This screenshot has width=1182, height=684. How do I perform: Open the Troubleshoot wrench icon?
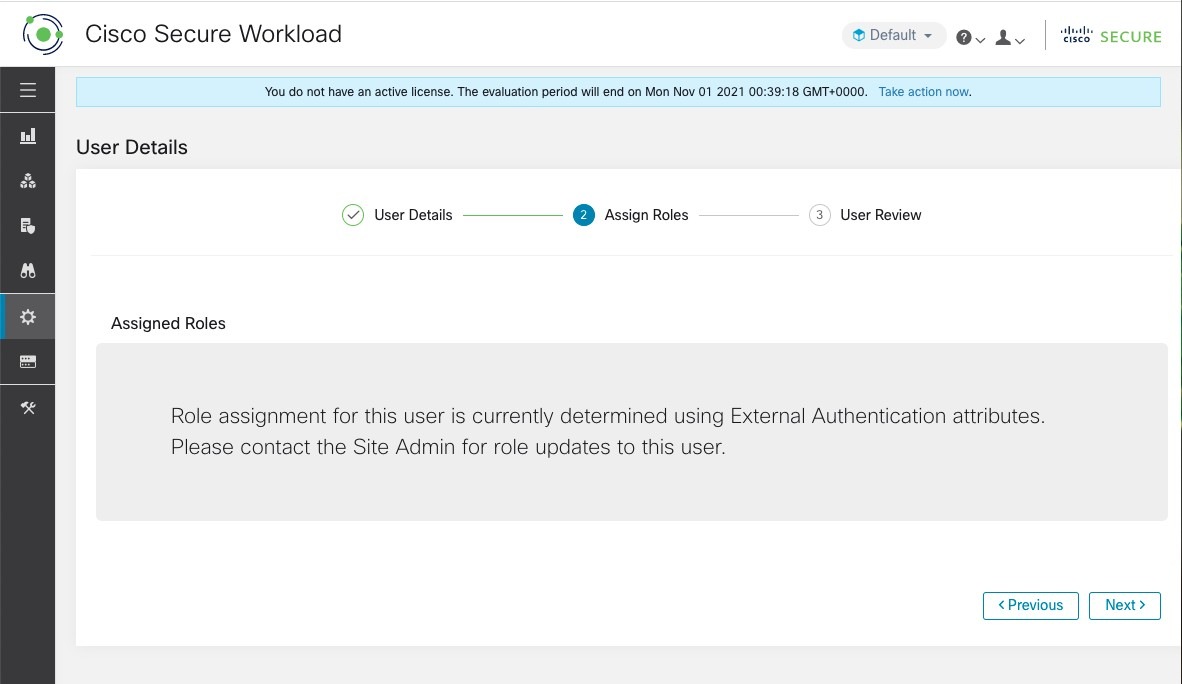pos(27,407)
